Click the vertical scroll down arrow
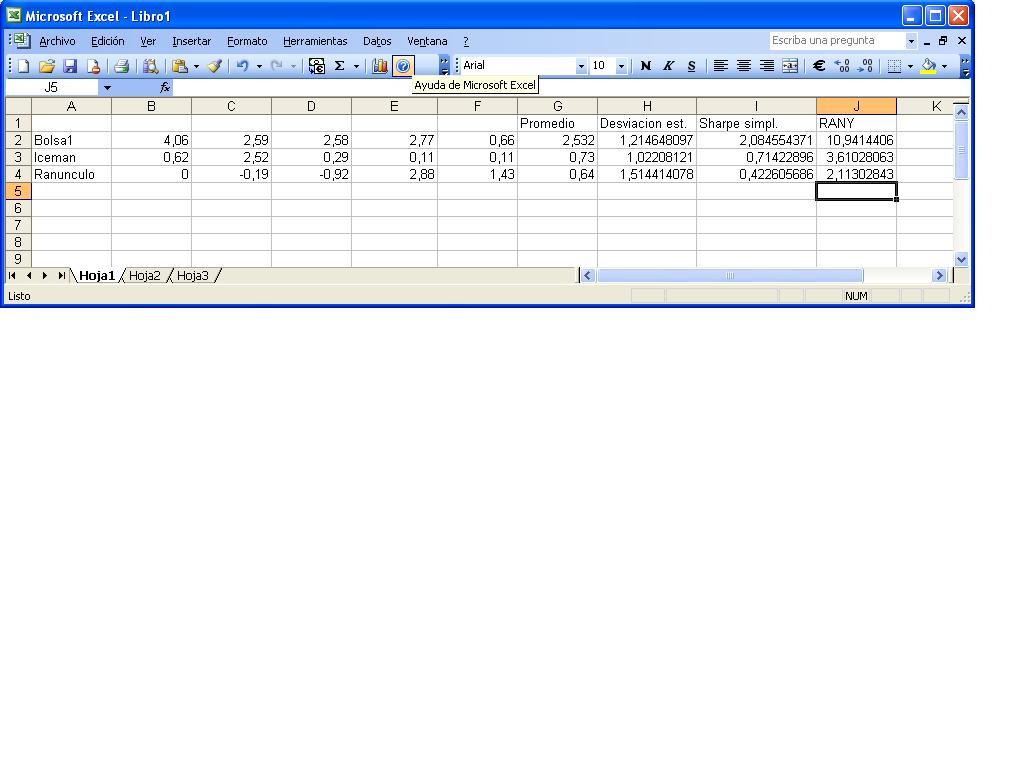Image resolution: width=1024 pixels, height=768 pixels. [961, 259]
